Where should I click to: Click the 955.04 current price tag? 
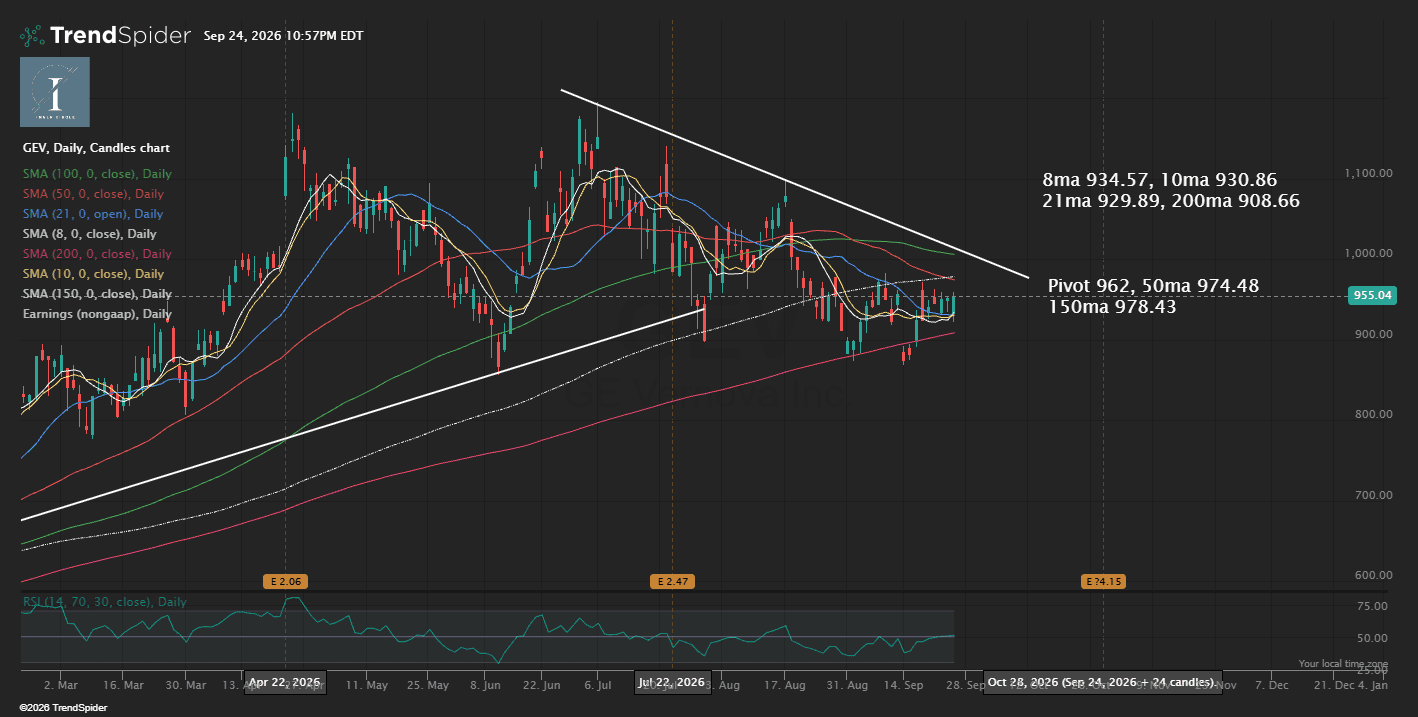point(1372,295)
